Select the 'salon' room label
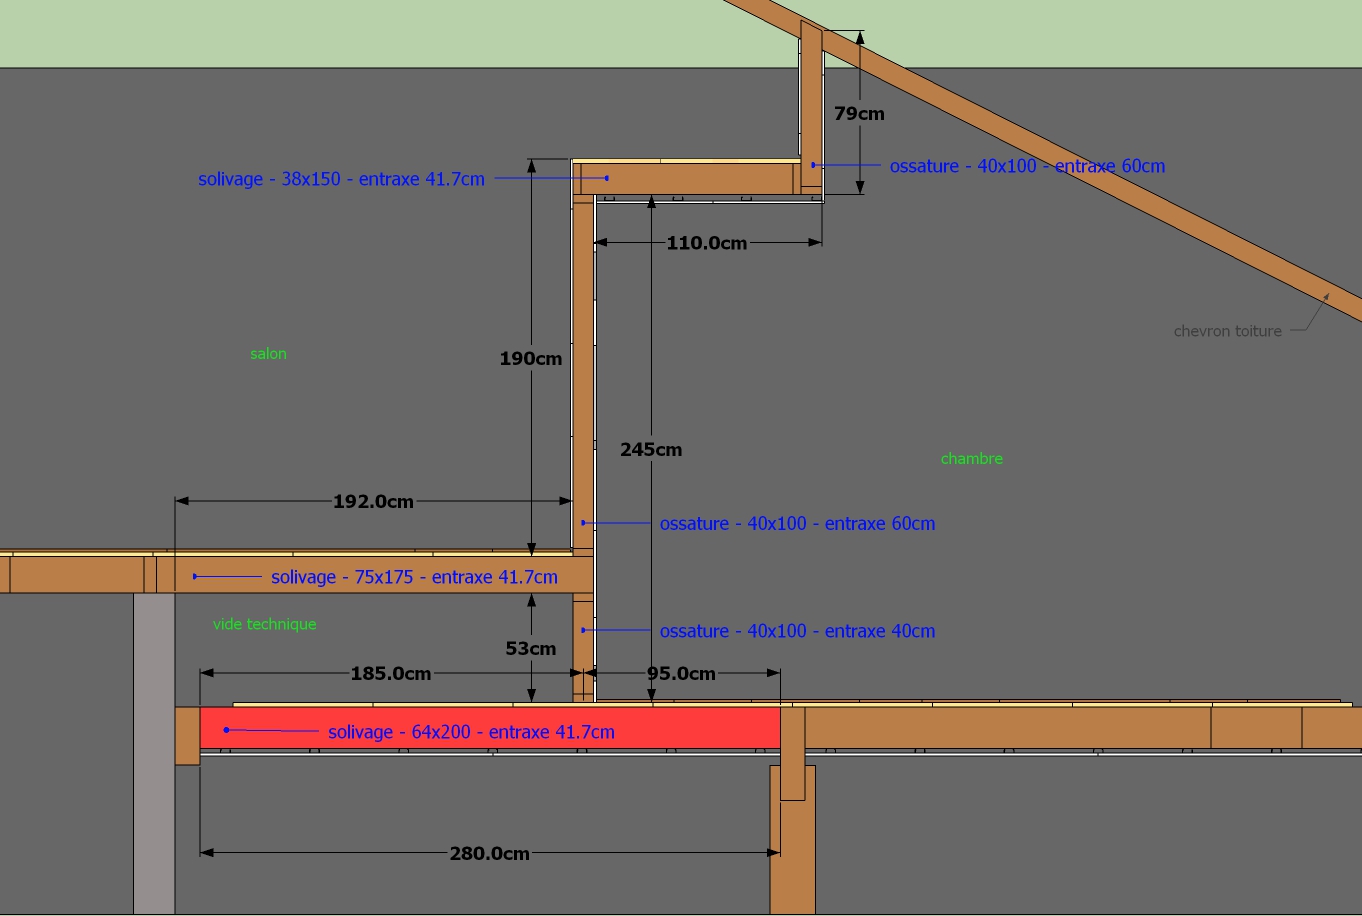 (x=268, y=354)
